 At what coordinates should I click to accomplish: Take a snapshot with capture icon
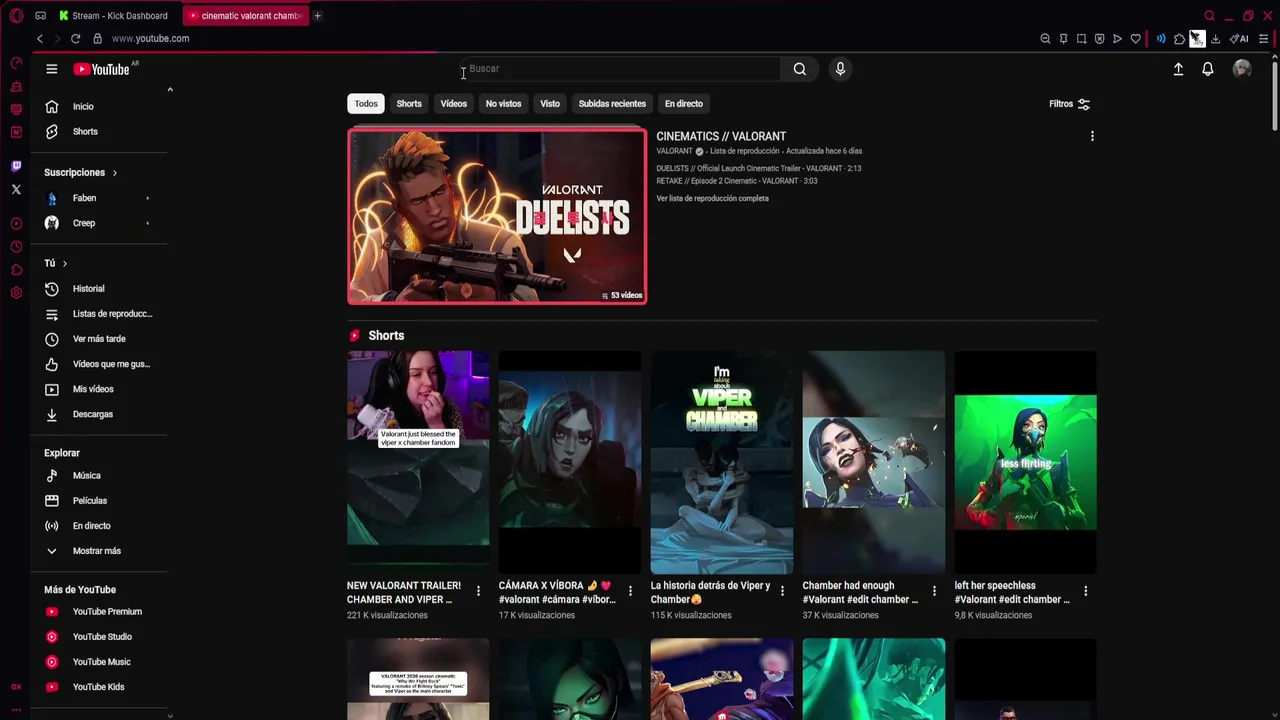click(1081, 39)
